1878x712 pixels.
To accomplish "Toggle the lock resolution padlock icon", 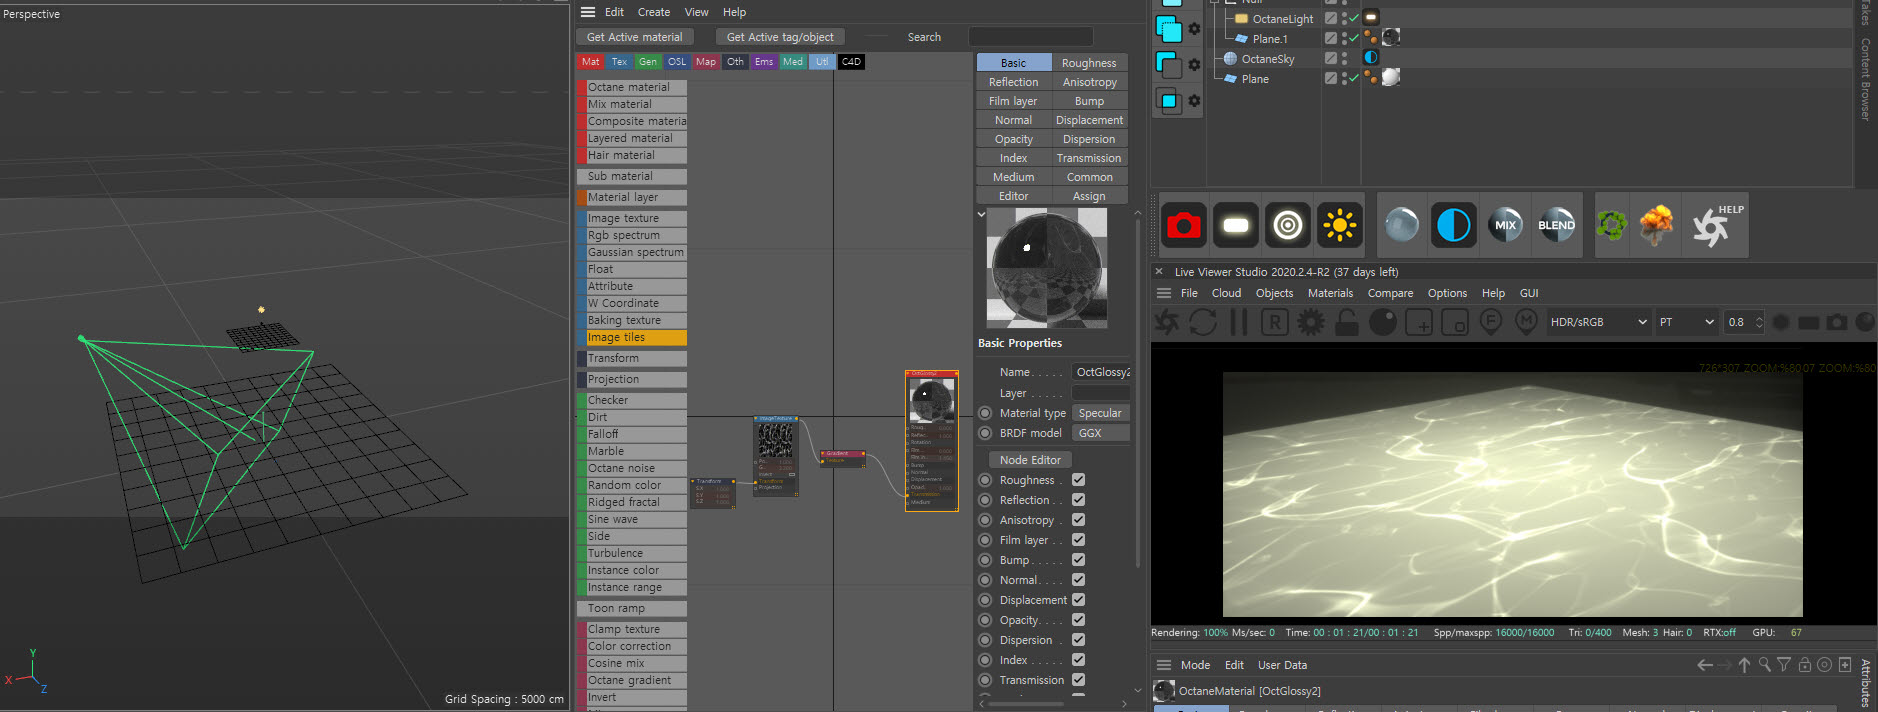I will point(1347,322).
